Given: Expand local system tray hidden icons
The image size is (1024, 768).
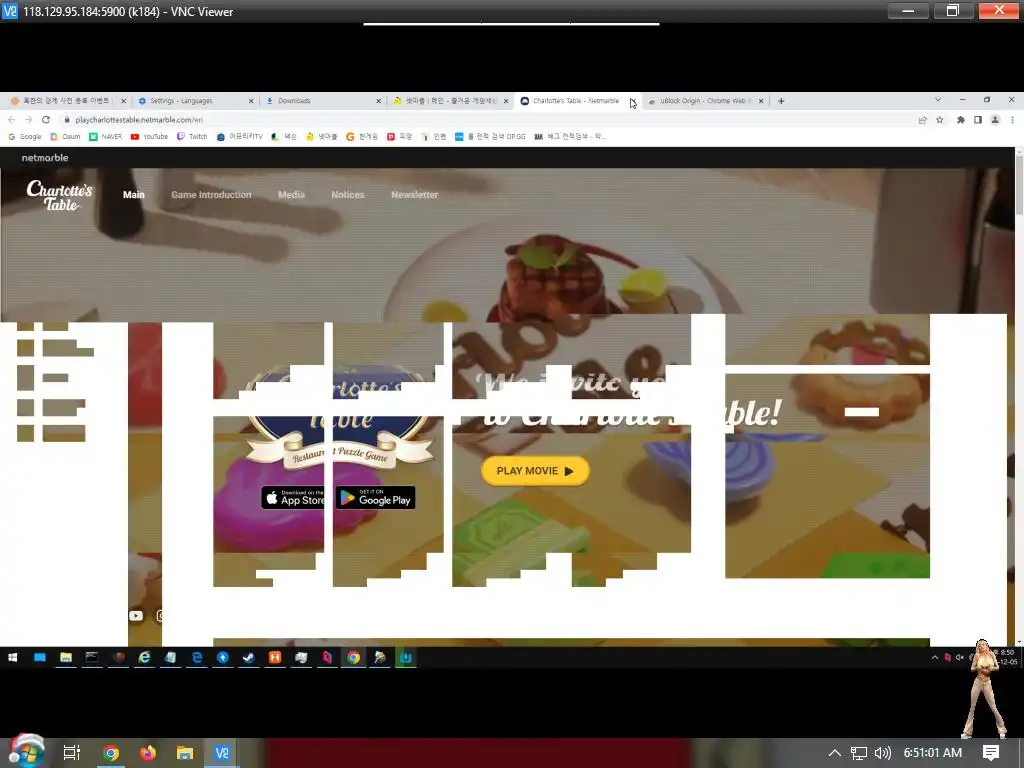Looking at the screenshot, I should pos(835,753).
